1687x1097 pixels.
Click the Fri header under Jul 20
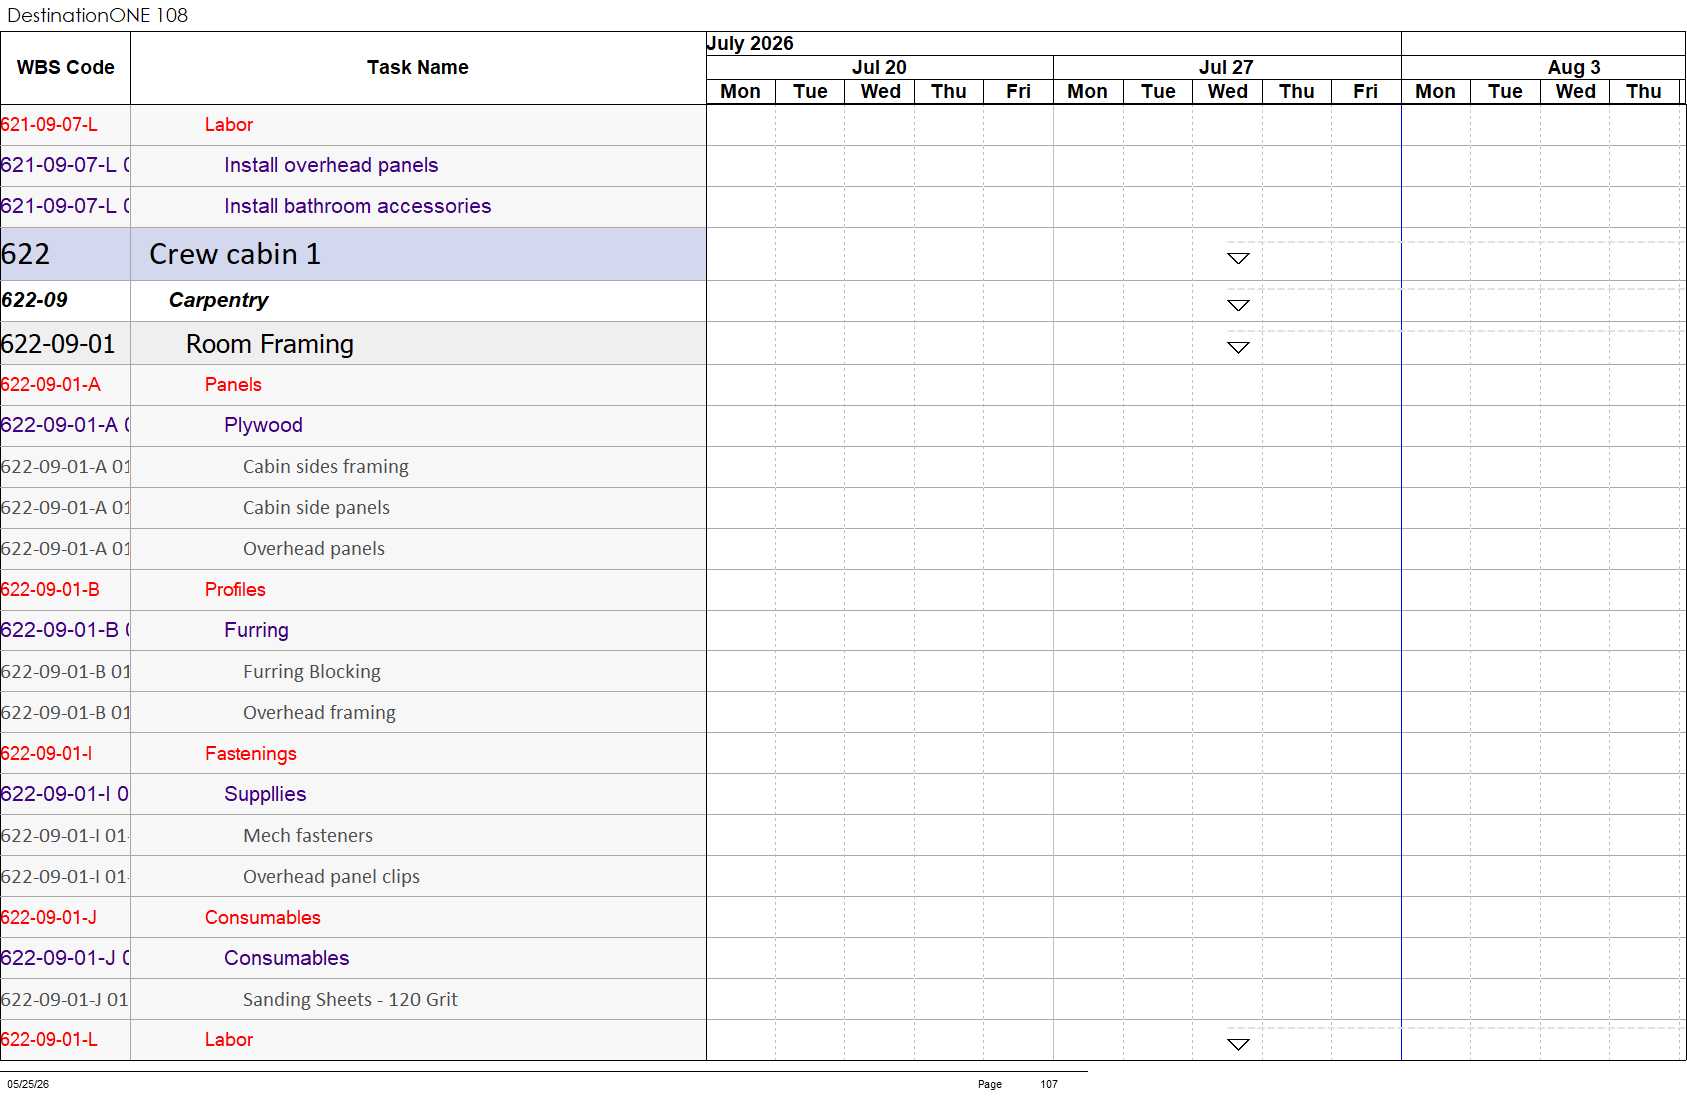tap(1018, 91)
